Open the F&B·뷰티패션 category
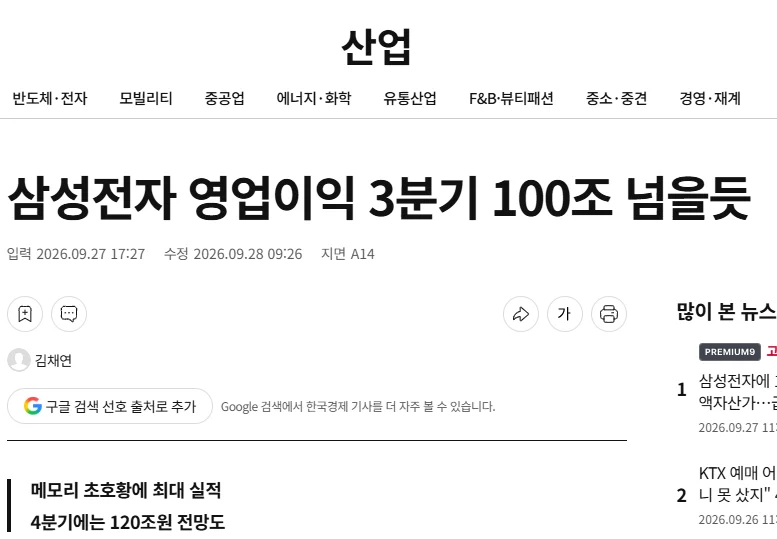The height and width of the screenshot is (539, 777). pyautogui.click(x=511, y=99)
